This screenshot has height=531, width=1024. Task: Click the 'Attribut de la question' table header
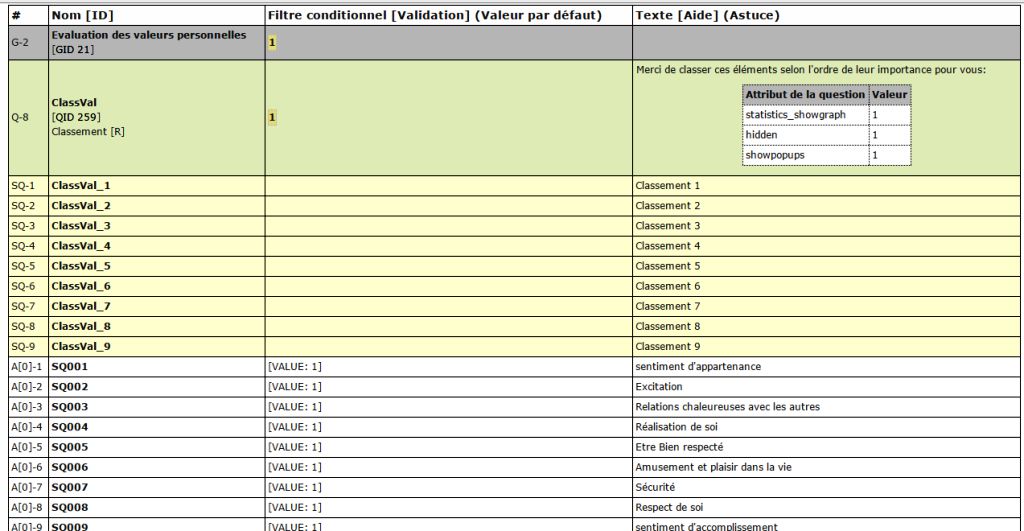click(806, 95)
